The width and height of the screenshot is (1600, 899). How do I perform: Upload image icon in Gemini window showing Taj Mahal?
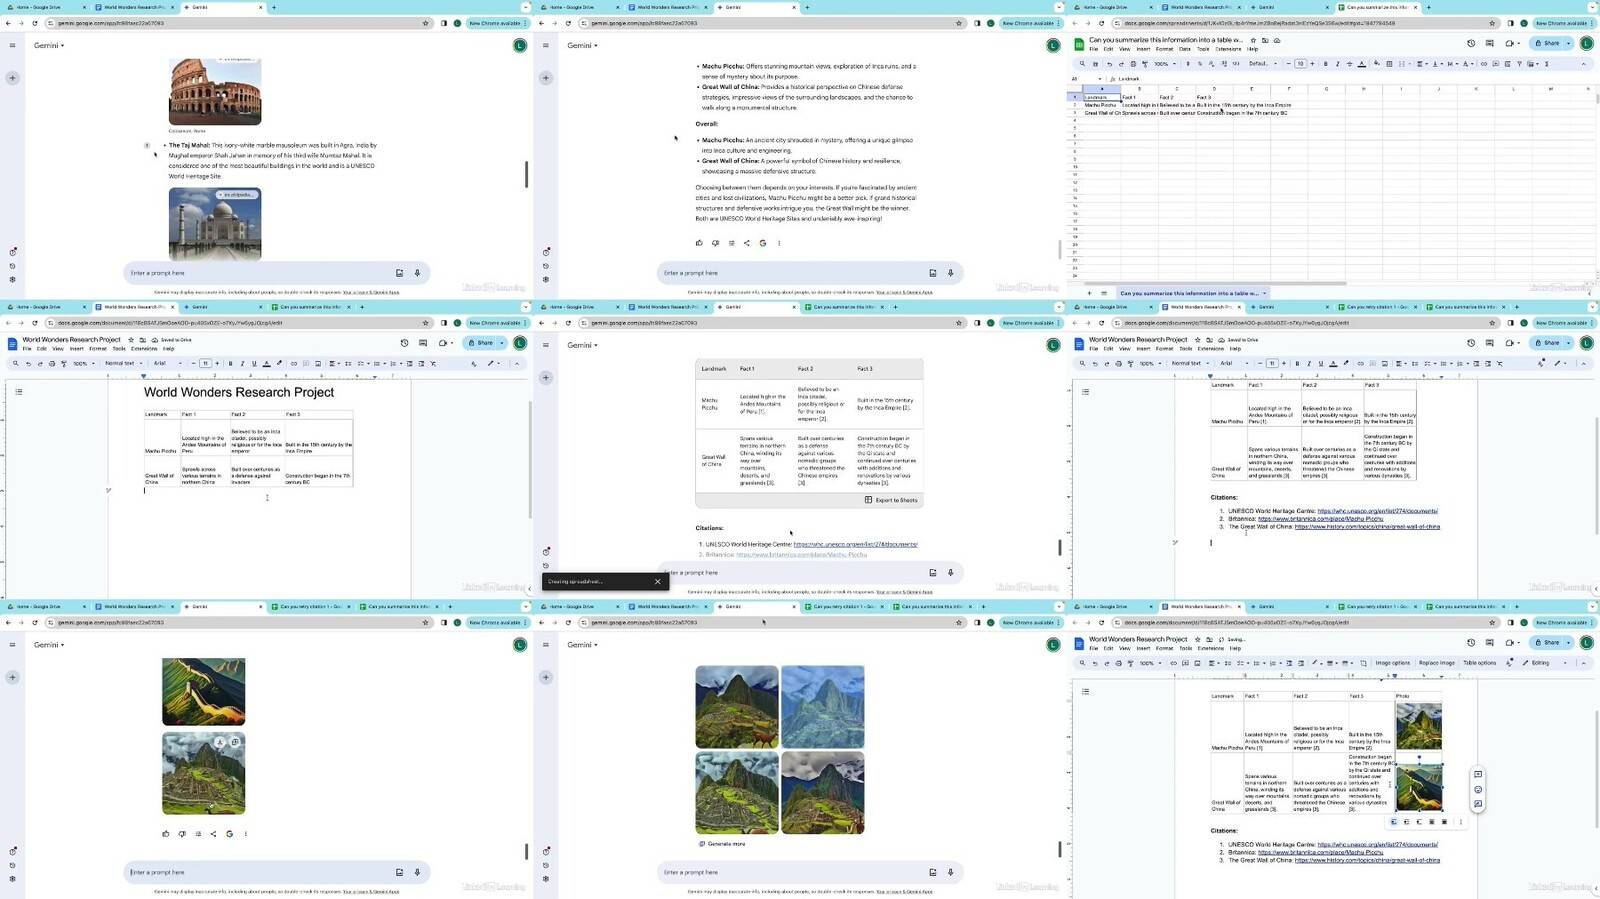[x=399, y=273]
